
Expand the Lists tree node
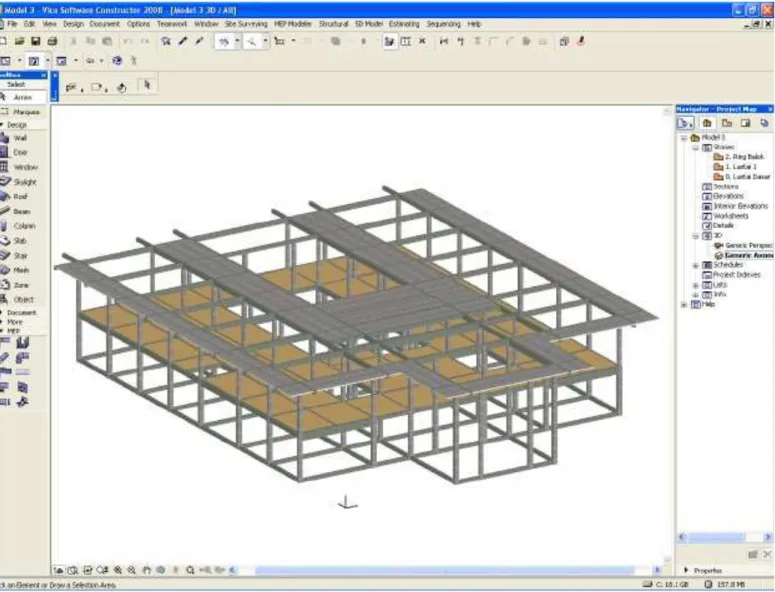(695, 285)
